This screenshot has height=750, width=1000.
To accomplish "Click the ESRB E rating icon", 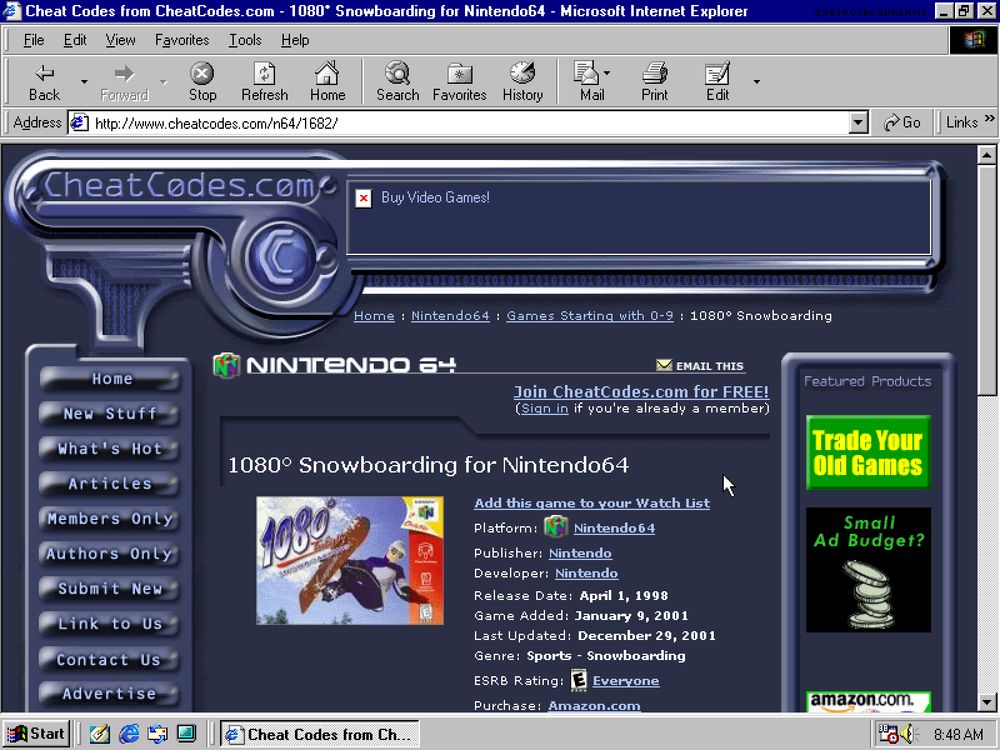I will 578,680.
